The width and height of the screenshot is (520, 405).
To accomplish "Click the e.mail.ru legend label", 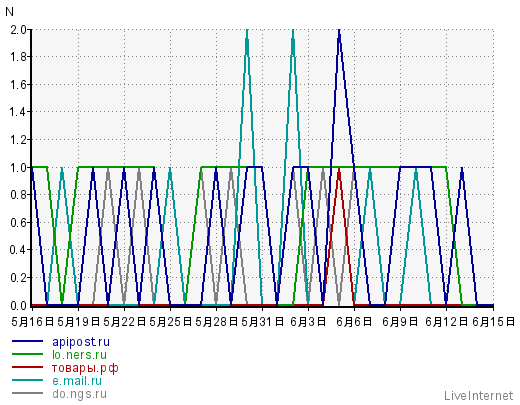I will point(77,381).
